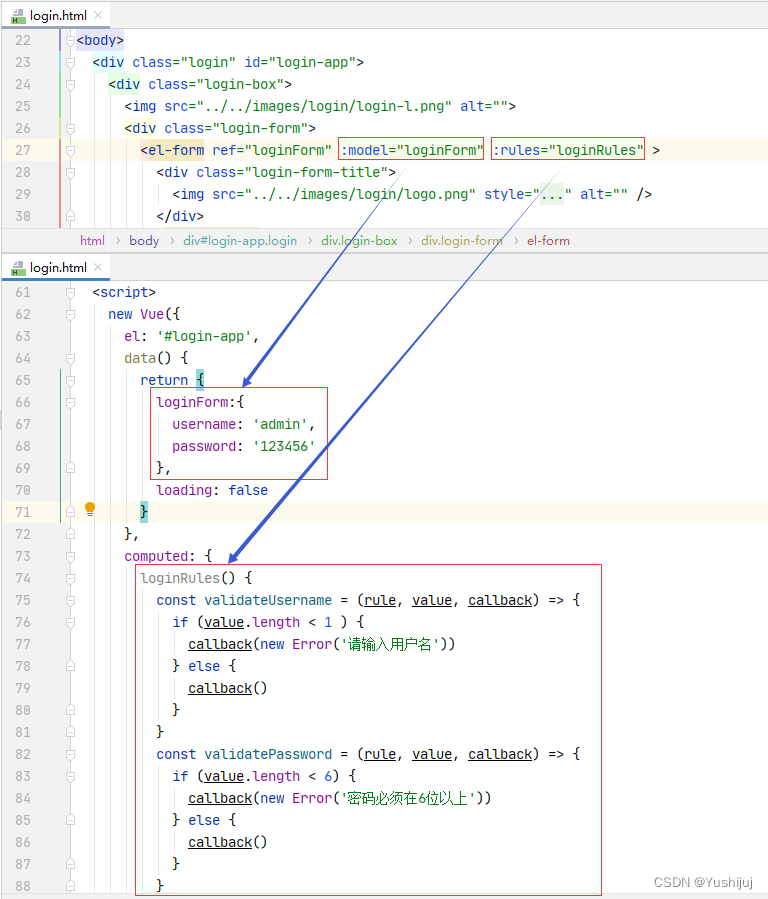Viewport: 768px width, 899px height.
Task: Click the new Vue({ text on line 62
Action: pos(144,314)
